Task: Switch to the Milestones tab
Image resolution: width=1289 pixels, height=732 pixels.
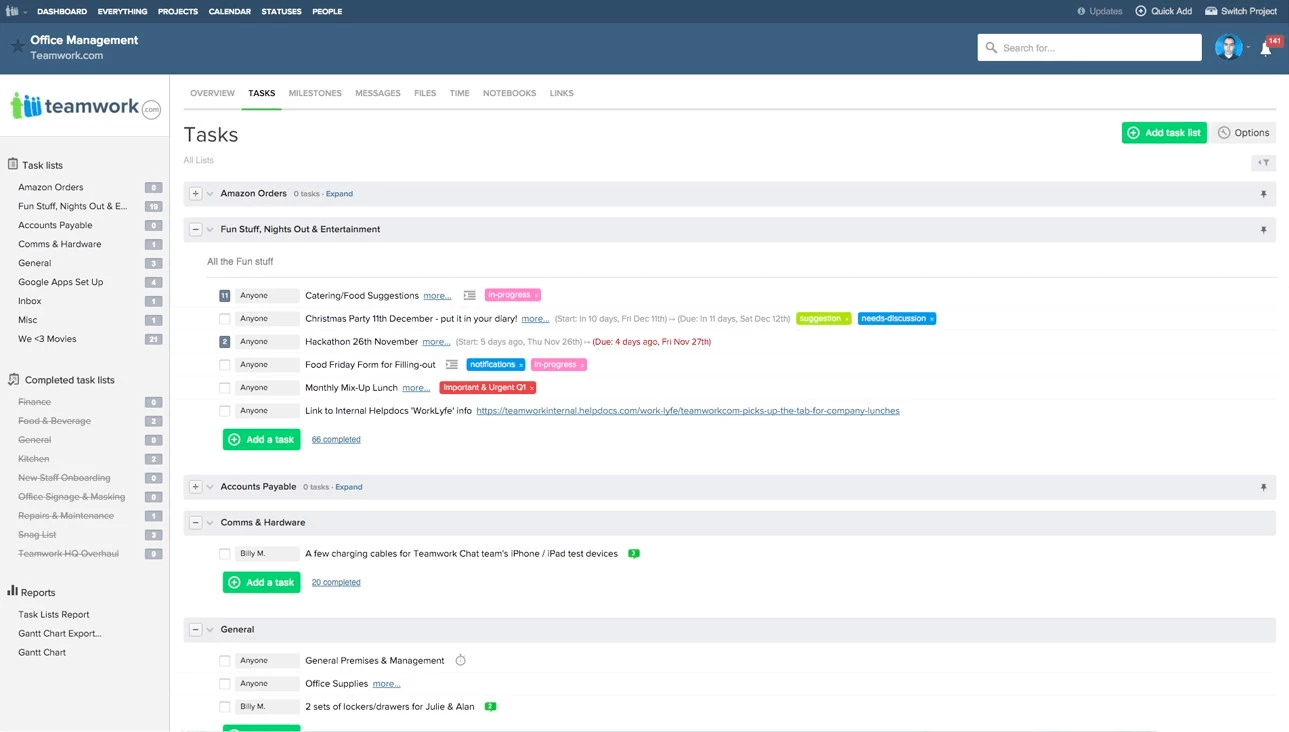Action: point(315,93)
